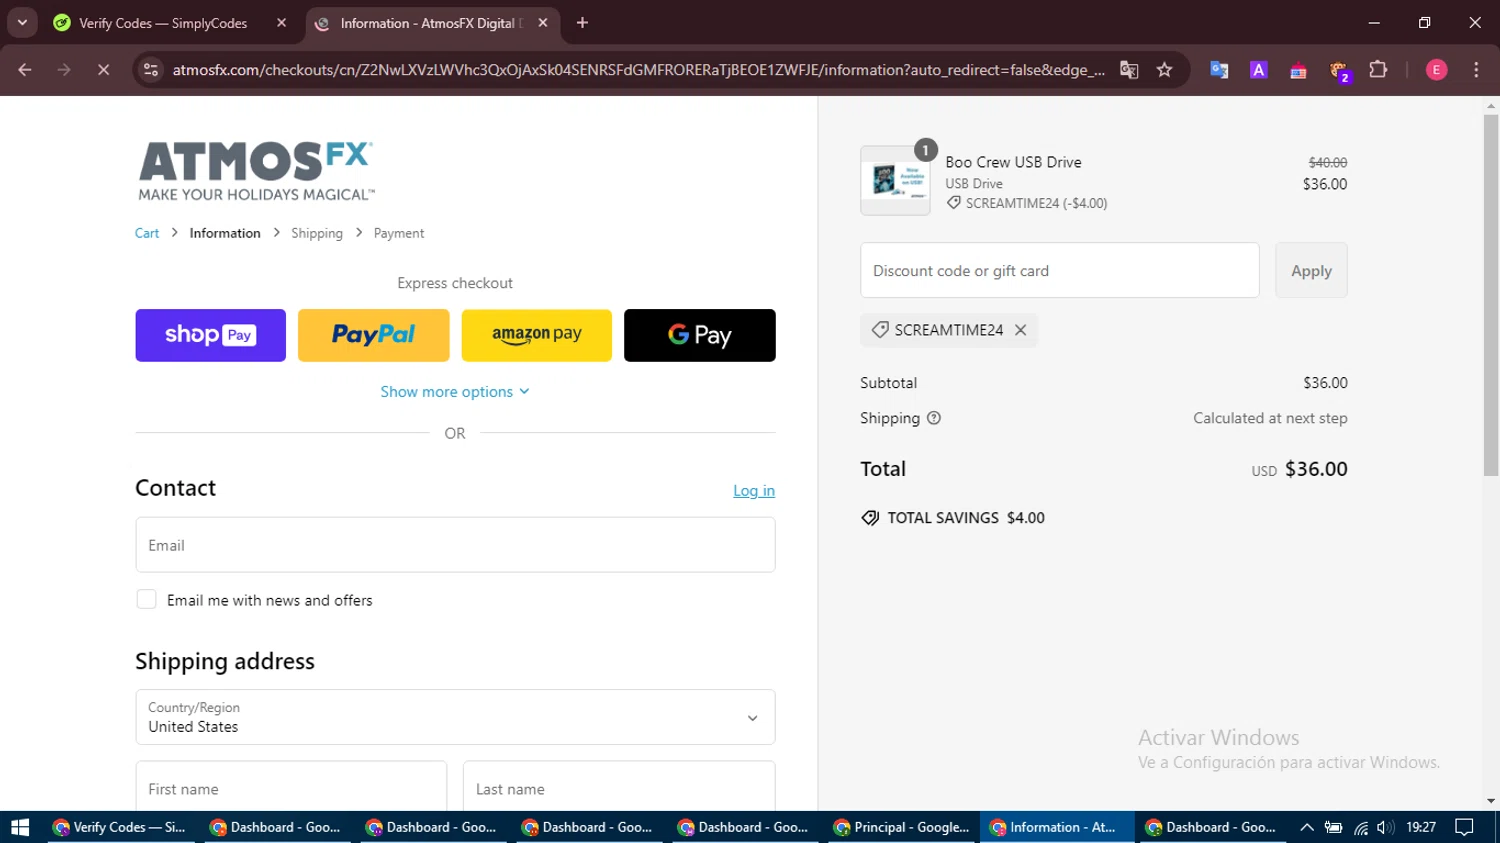The height and width of the screenshot is (843, 1500).
Task: Bookmark this page with the star icon
Action: (x=1164, y=70)
